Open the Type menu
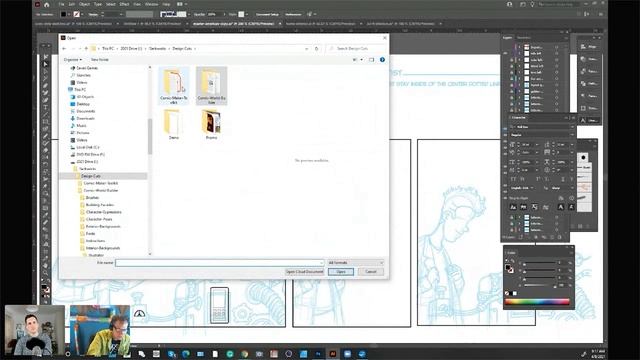This screenshot has width=640, height=360. (x=98, y=4)
